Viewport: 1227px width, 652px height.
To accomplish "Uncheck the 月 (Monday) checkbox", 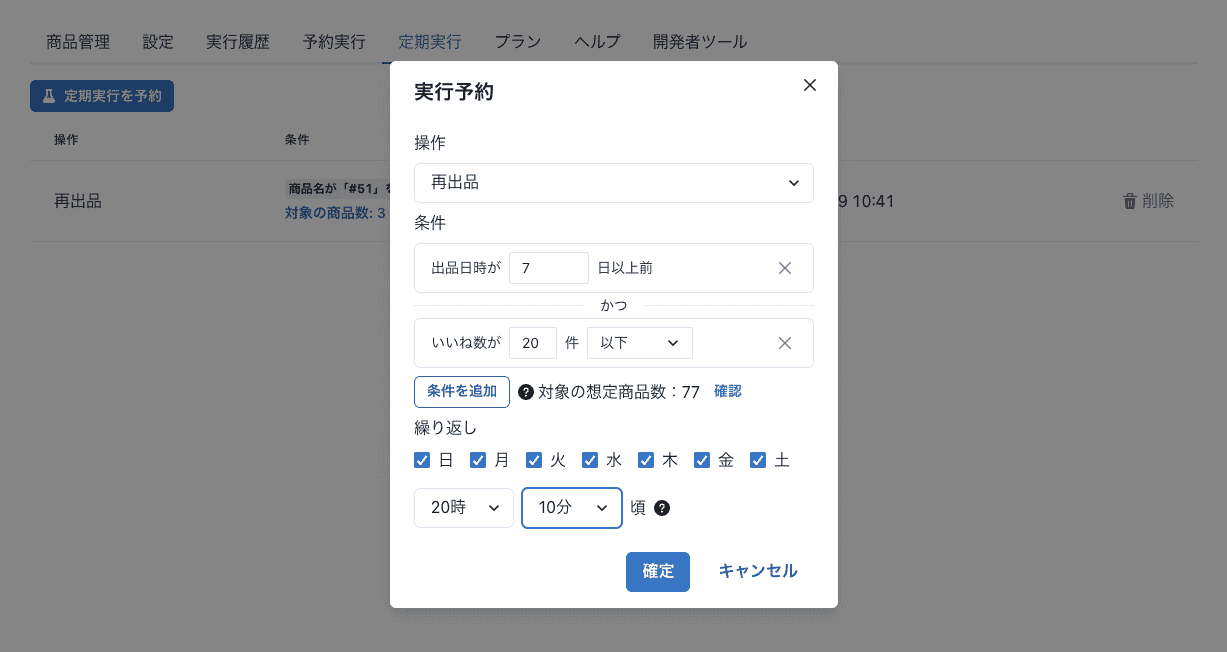I will click(x=478, y=460).
